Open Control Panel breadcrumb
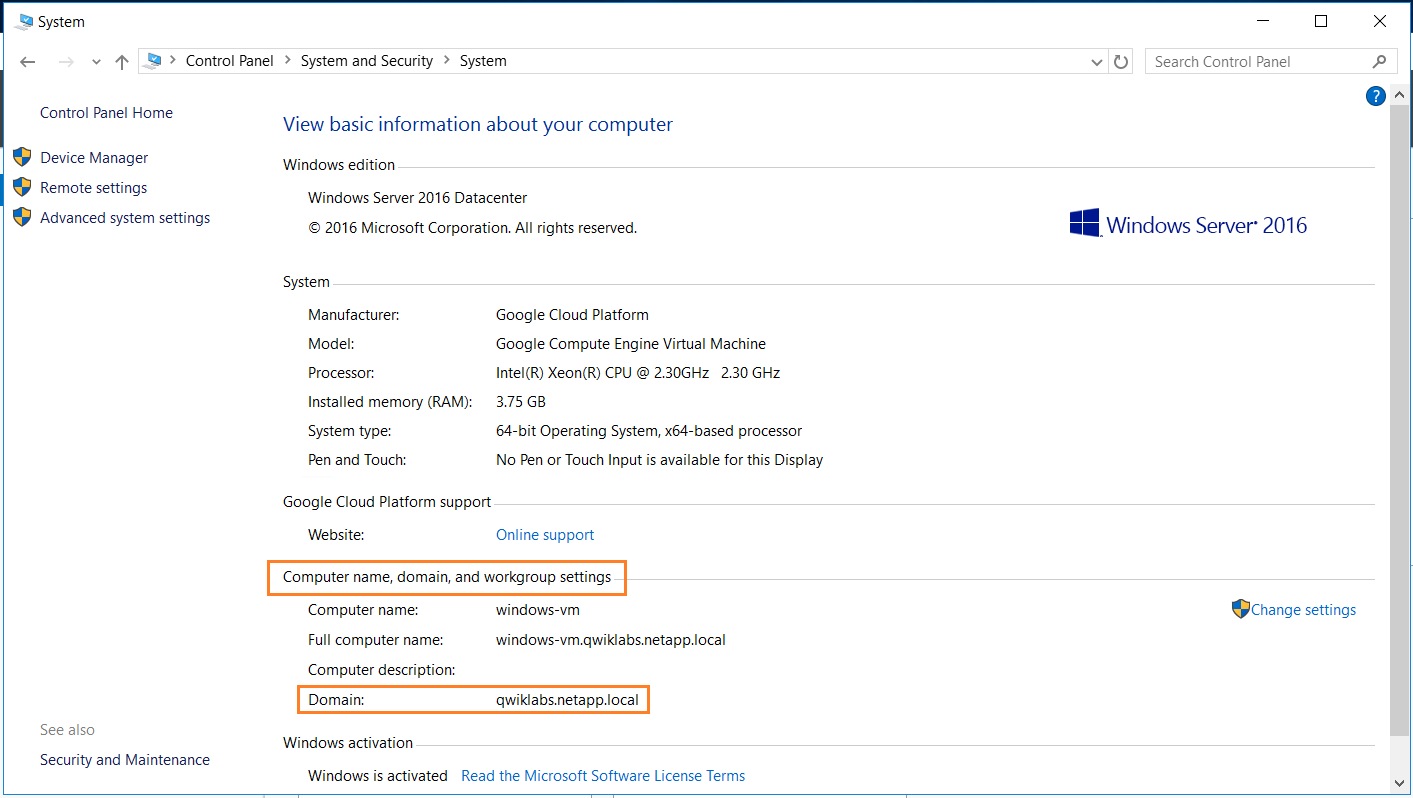The height and width of the screenshot is (798, 1413). [229, 61]
